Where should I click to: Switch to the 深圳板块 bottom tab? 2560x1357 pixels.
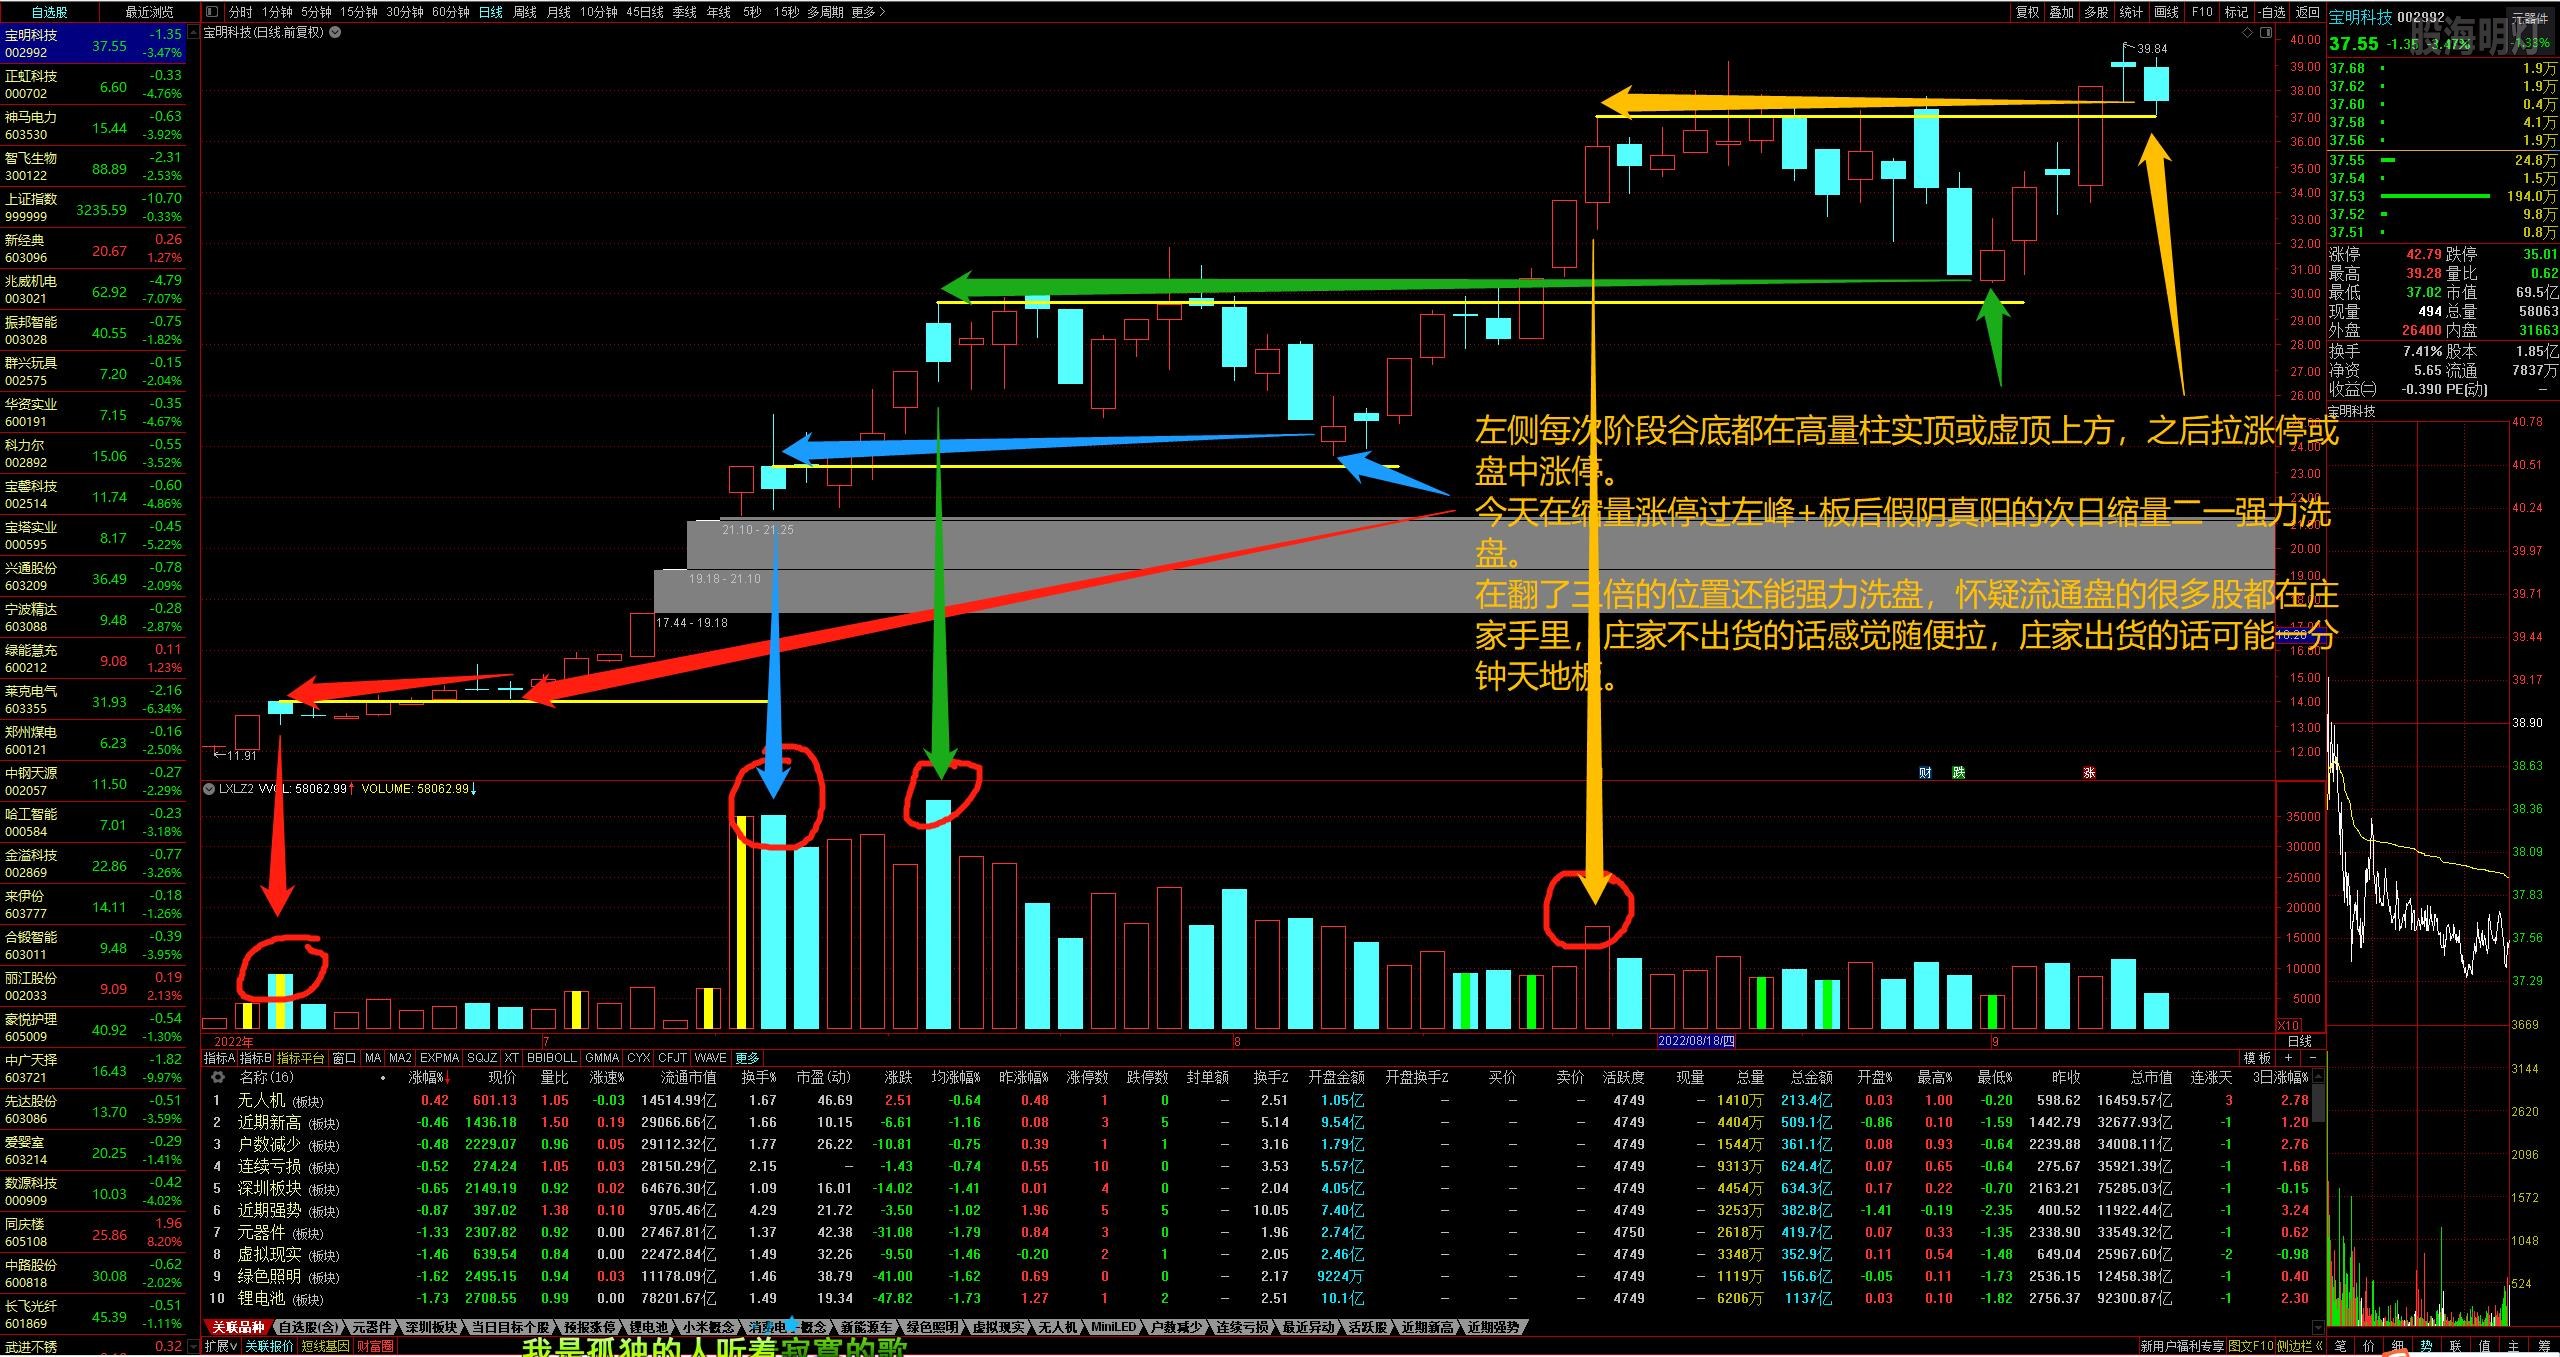431,1327
